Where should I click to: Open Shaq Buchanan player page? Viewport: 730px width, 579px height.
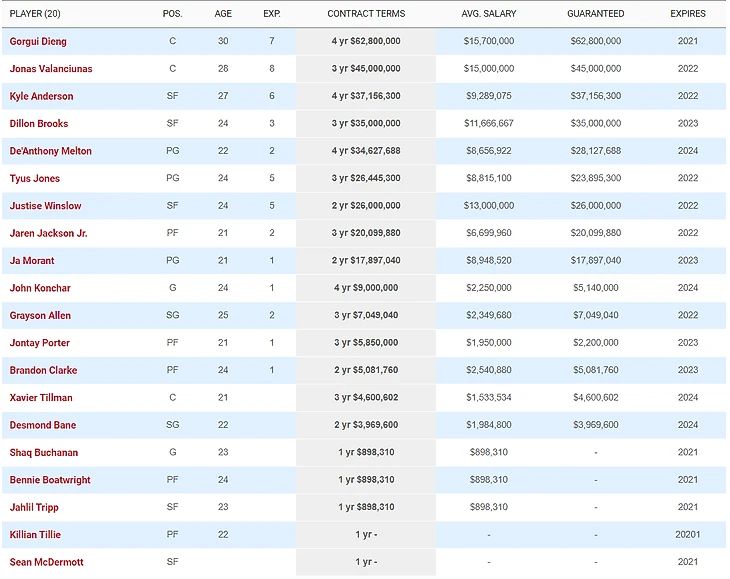pos(44,453)
